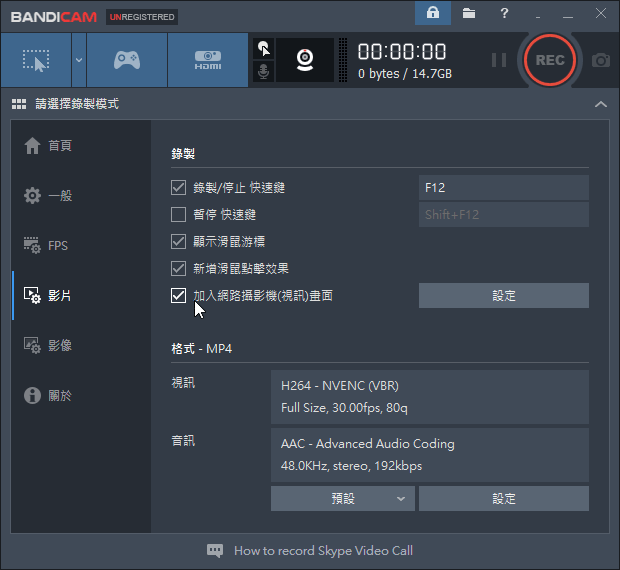Switch to the FPS tab
The width and height of the screenshot is (620, 570).
click(58, 245)
